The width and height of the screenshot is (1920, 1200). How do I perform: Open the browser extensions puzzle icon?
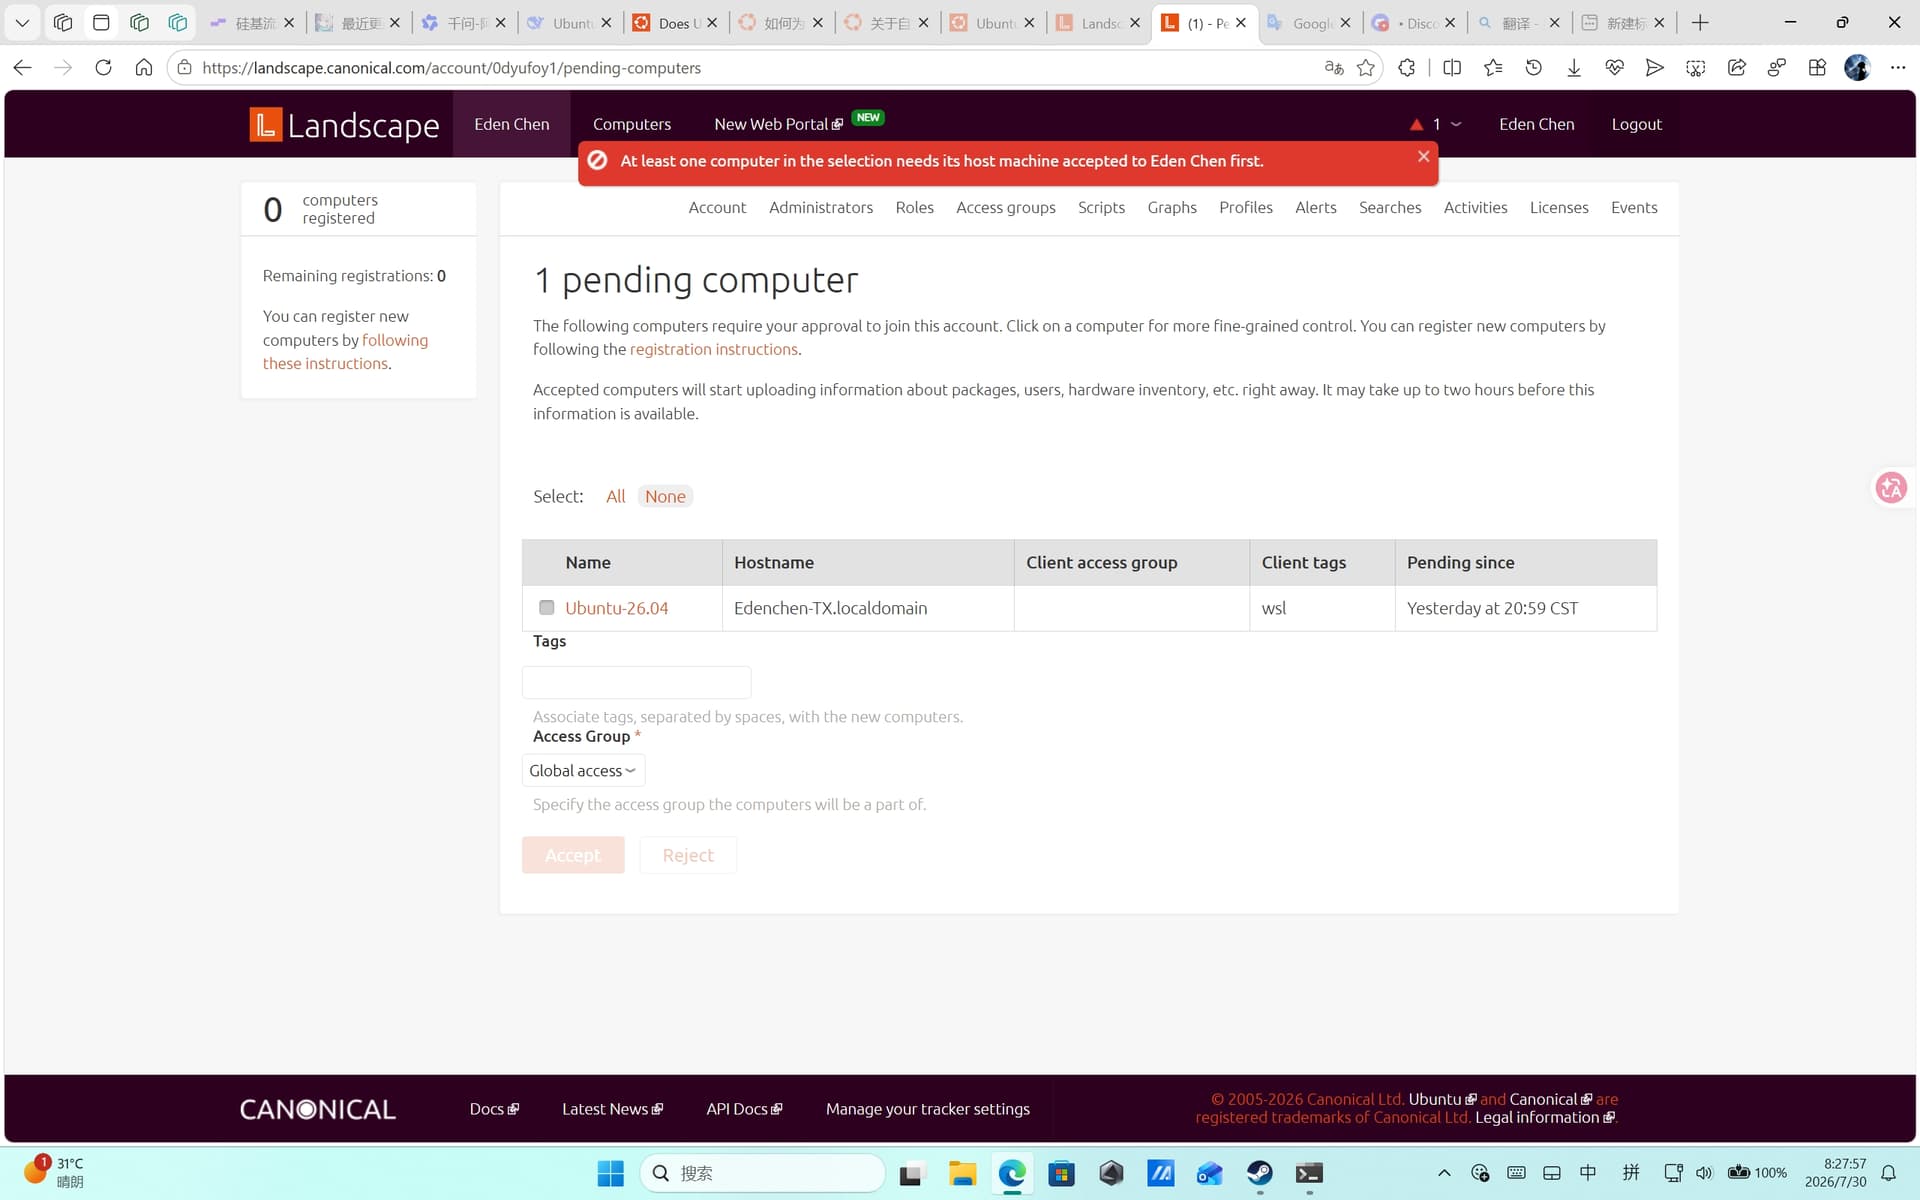click(x=1407, y=68)
